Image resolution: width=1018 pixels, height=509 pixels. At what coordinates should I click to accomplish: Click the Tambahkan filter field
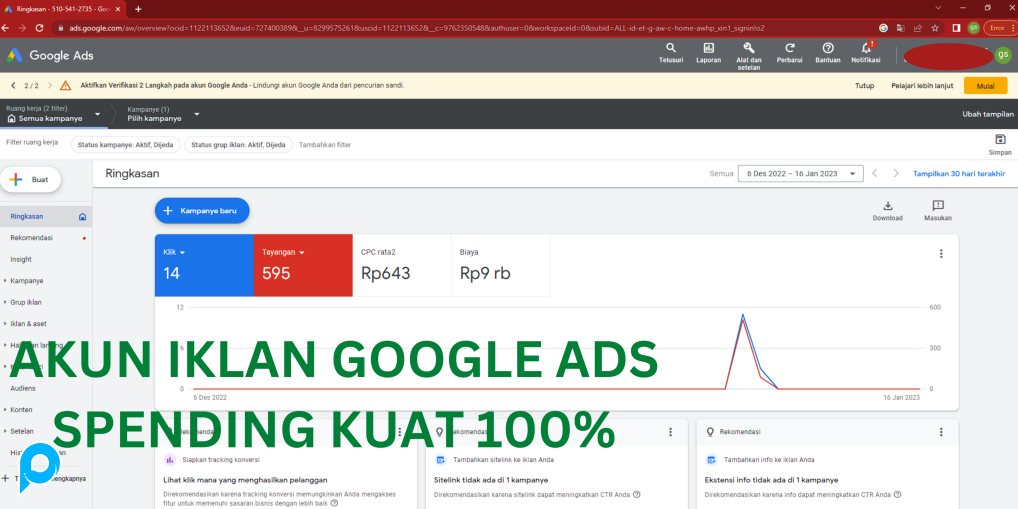click(x=325, y=145)
